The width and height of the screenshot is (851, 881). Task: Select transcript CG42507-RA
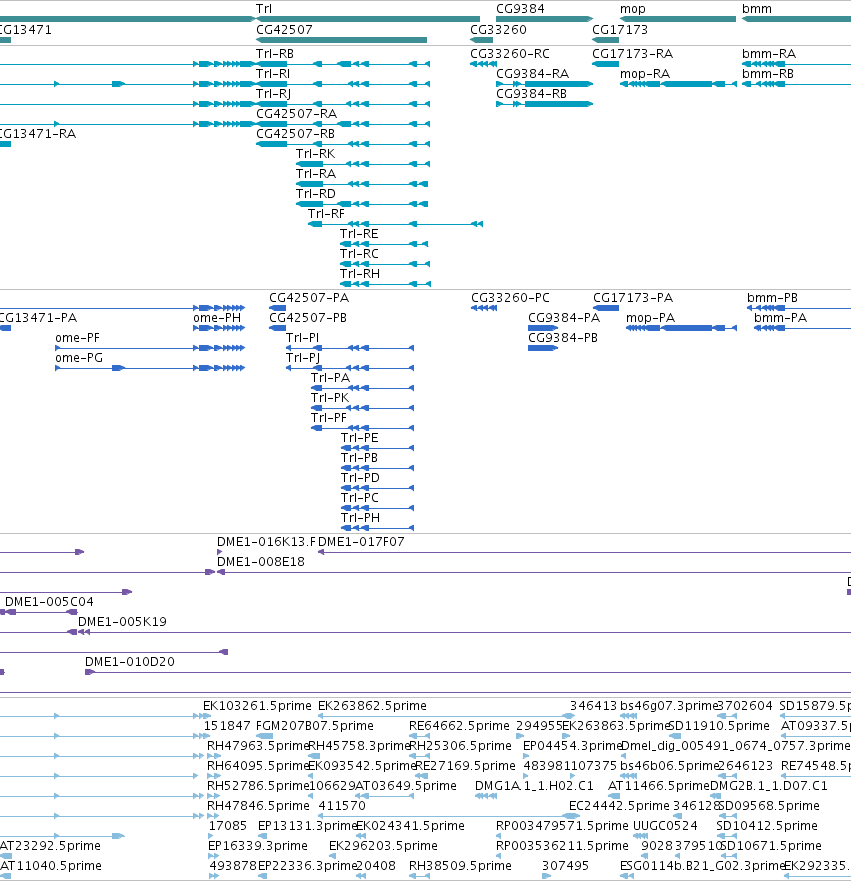[x=297, y=114]
